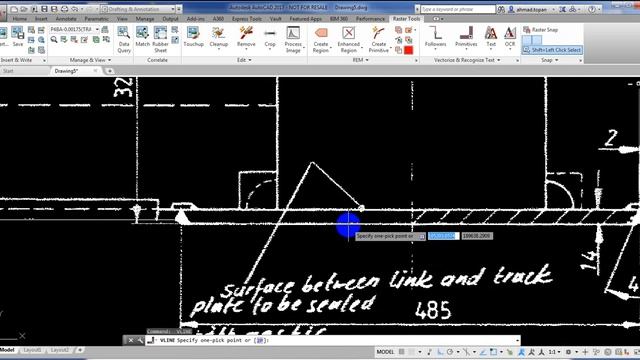Screen dimensions: 640x360
Task: Expand the Edit panel
Action: [244, 60]
